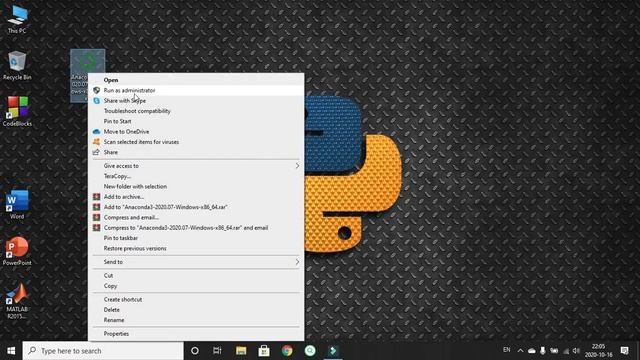
Task: Choose Add to archive...
Action: point(196,197)
